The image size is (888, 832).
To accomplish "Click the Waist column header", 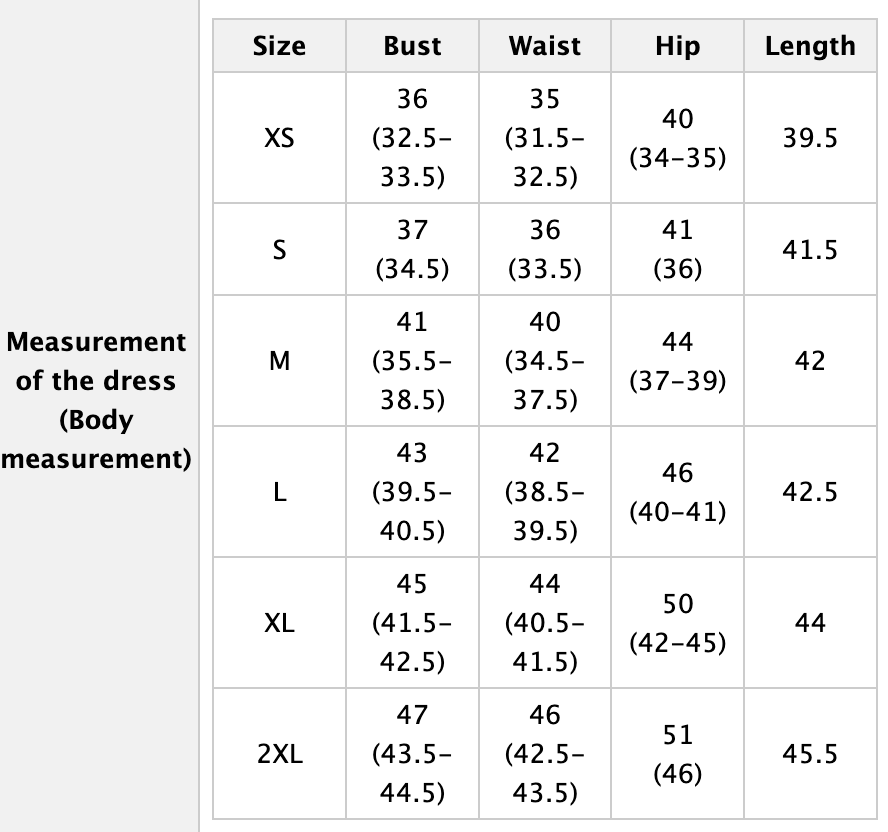I will click(x=544, y=46).
